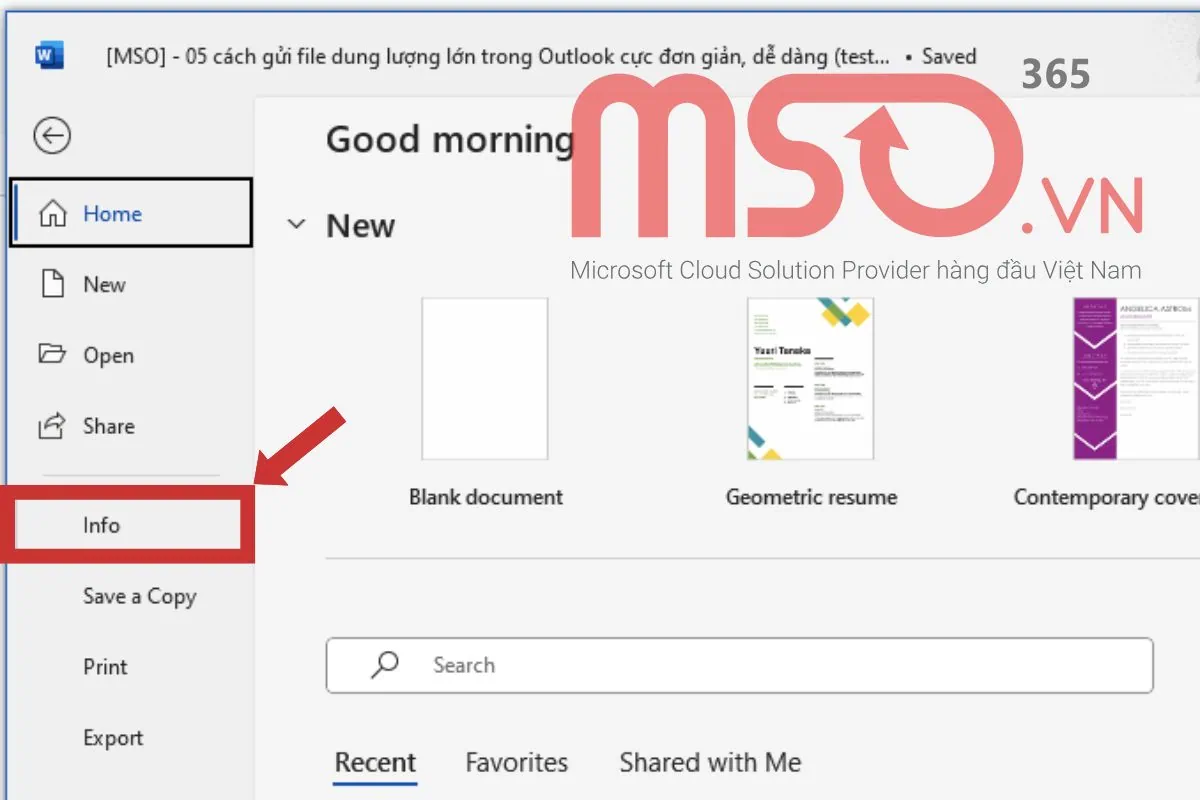Image resolution: width=1200 pixels, height=800 pixels.
Task: Click the New document icon in sidebar
Action: [x=52, y=284]
